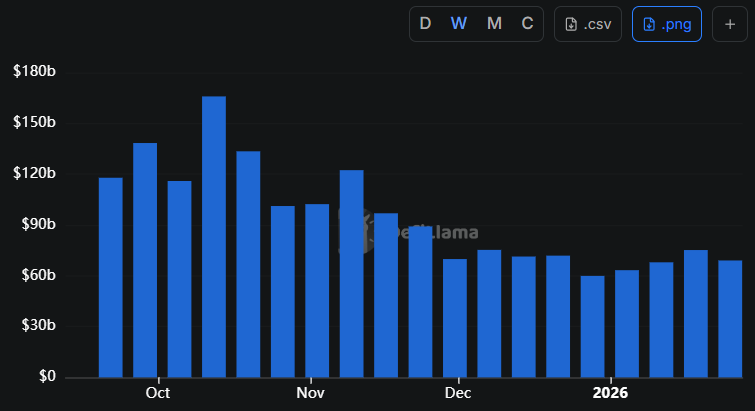Click the $180b y-axis label
This screenshot has width=755, height=411.
(35, 72)
